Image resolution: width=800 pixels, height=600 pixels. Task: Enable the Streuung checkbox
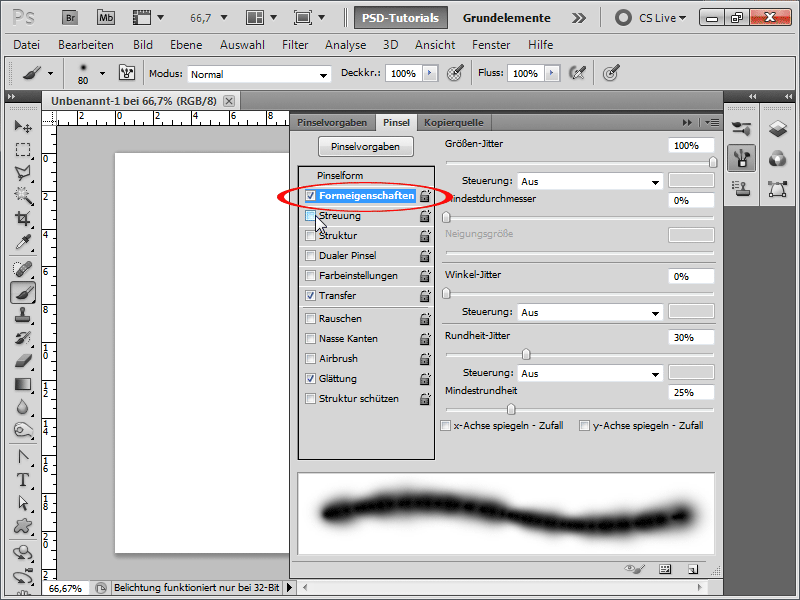310,216
